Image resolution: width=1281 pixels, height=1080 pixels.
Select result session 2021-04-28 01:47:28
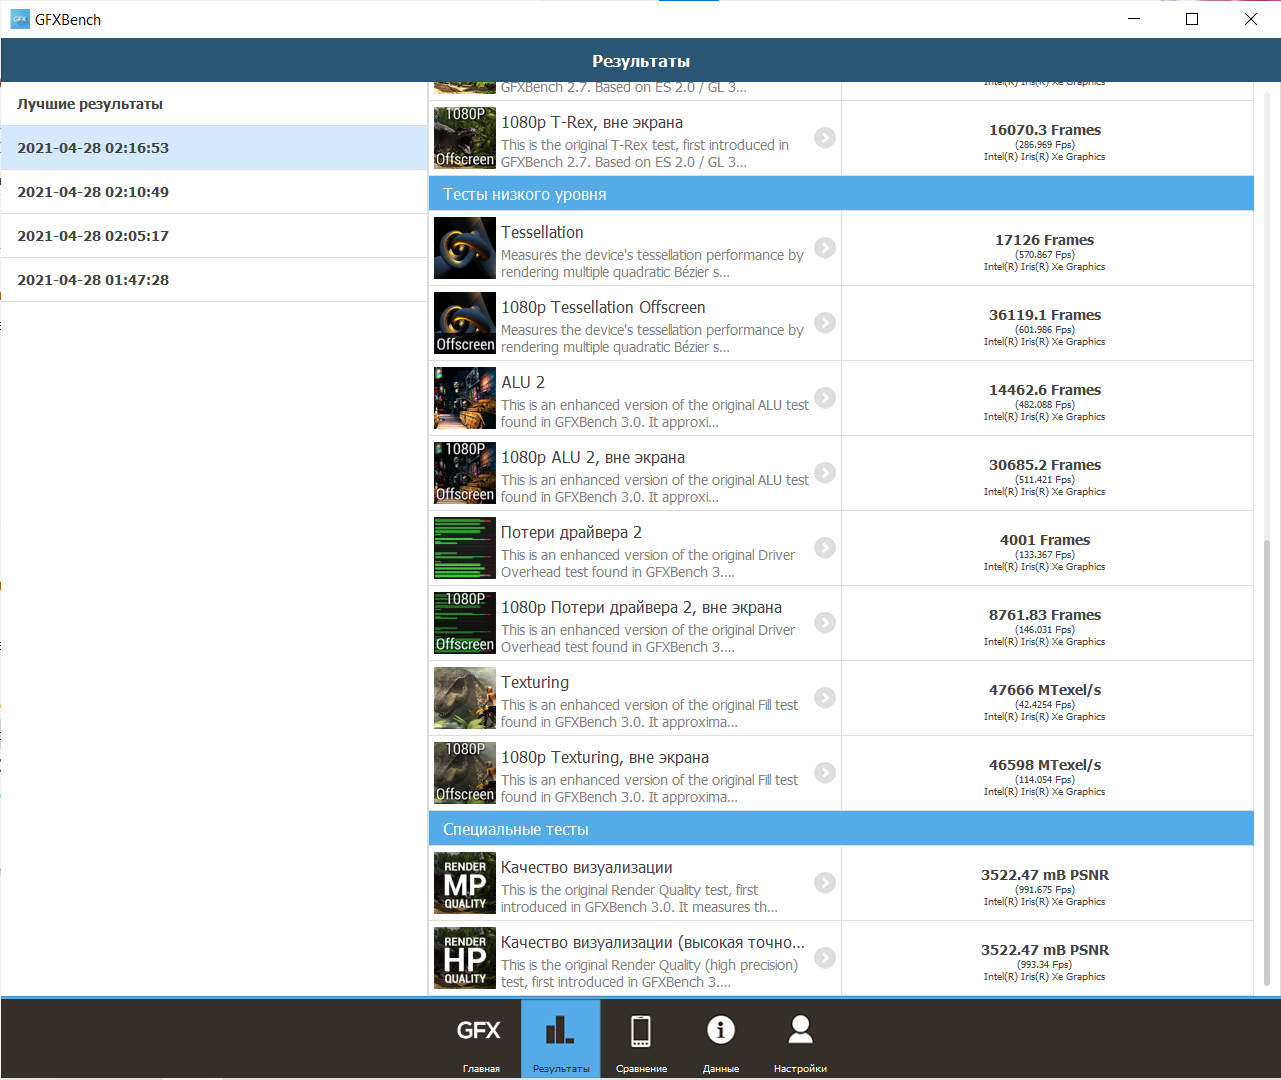pyautogui.click(x=214, y=280)
